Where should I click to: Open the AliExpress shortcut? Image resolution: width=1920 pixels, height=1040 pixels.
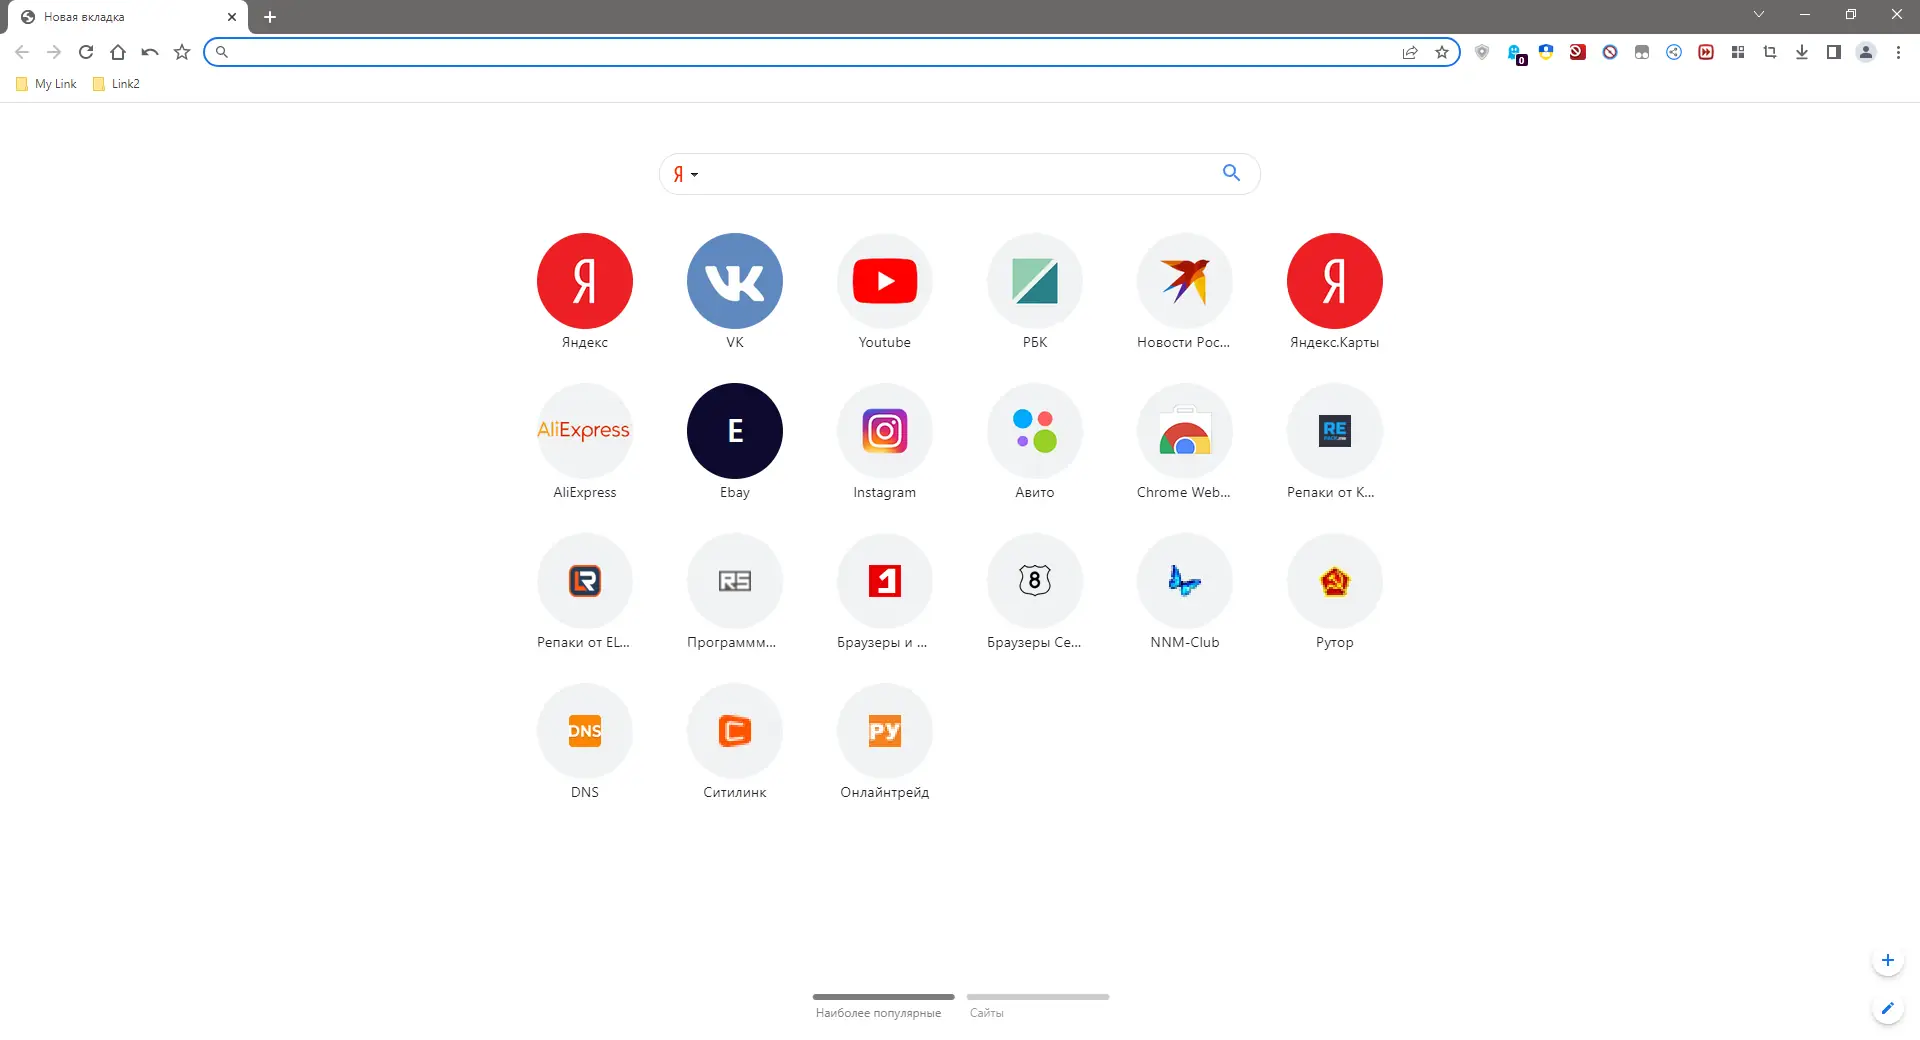584,431
